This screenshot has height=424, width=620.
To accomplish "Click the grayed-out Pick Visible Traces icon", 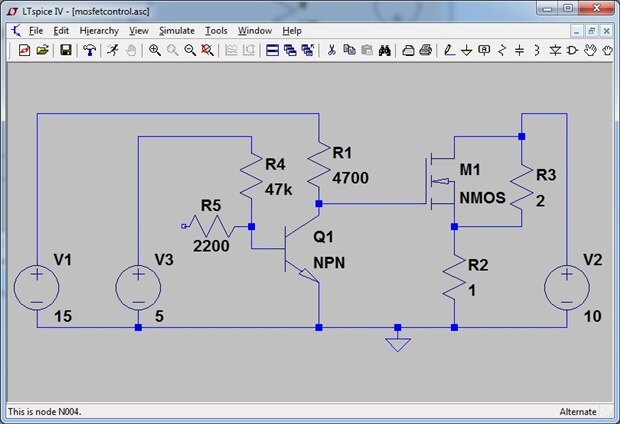I will (249, 50).
